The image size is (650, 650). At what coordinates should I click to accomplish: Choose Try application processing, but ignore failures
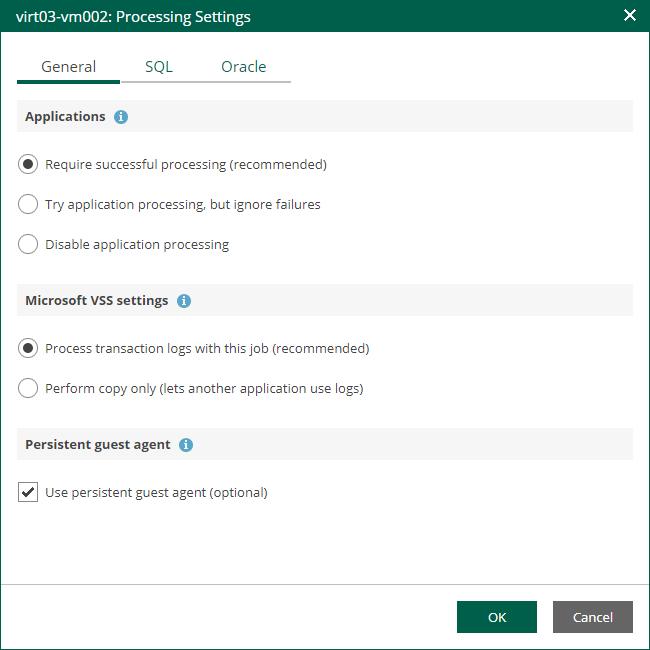(28, 204)
